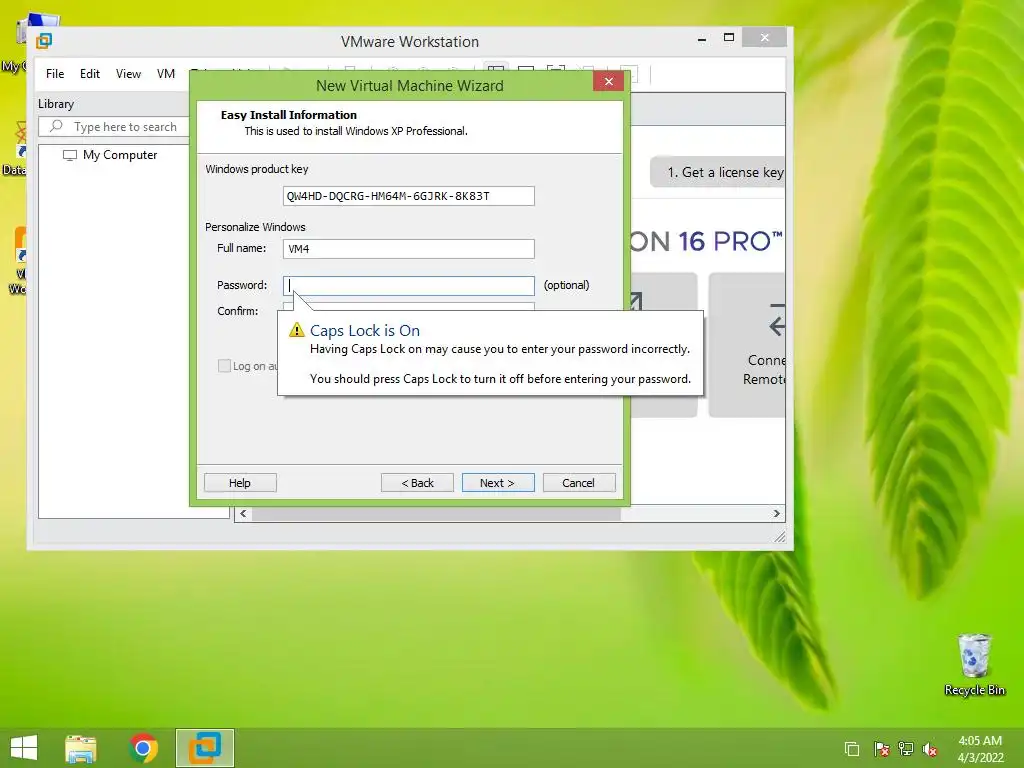Click the Windows product key field
This screenshot has height=768, width=1024.
(x=408, y=196)
